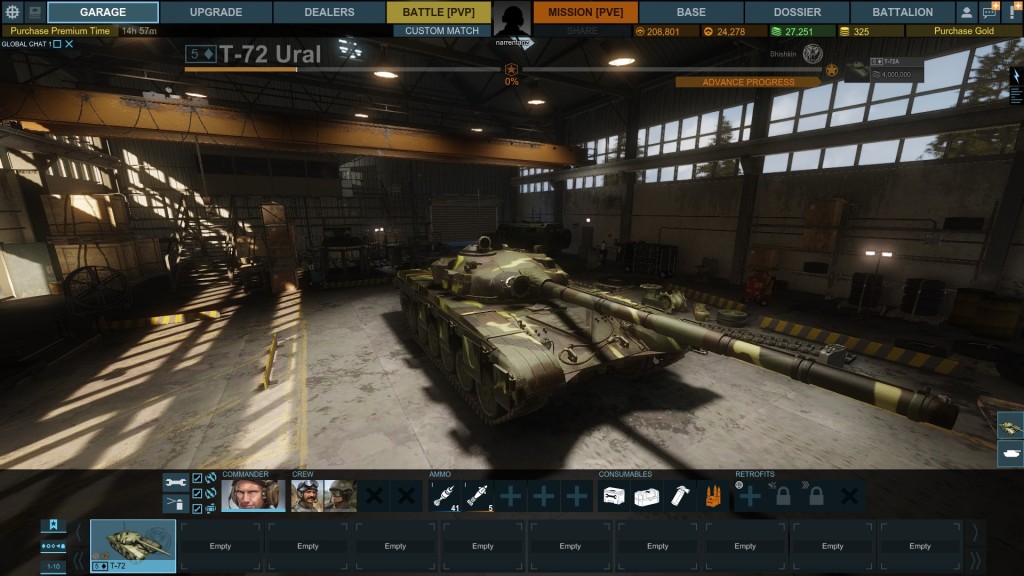1024x576 pixels.
Task: Select the first consumable kit icon
Action: pos(614,496)
